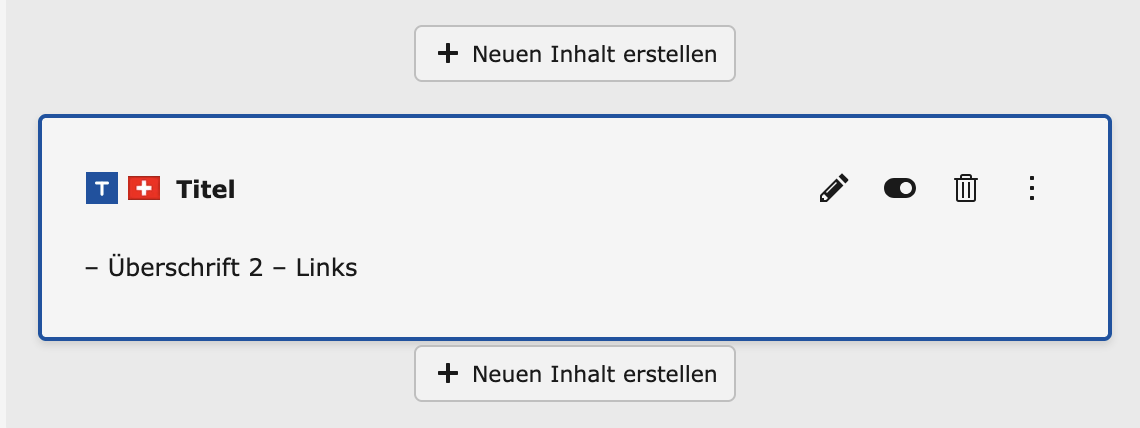Edit the Titel element with the pencil icon
The image size is (1140, 428).
pyautogui.click(x=834, y=188)
